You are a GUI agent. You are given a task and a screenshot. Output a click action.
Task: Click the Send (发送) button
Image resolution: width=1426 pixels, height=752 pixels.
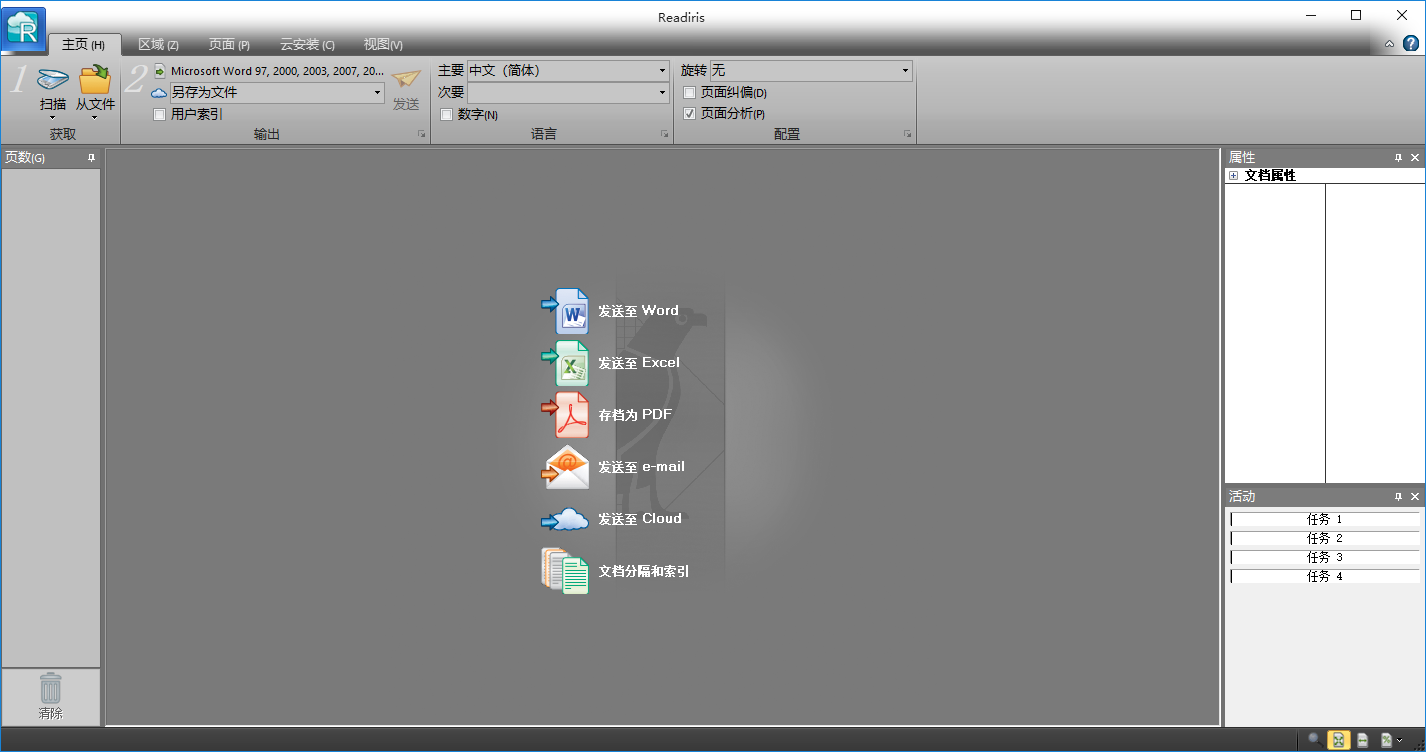point(406,89)
